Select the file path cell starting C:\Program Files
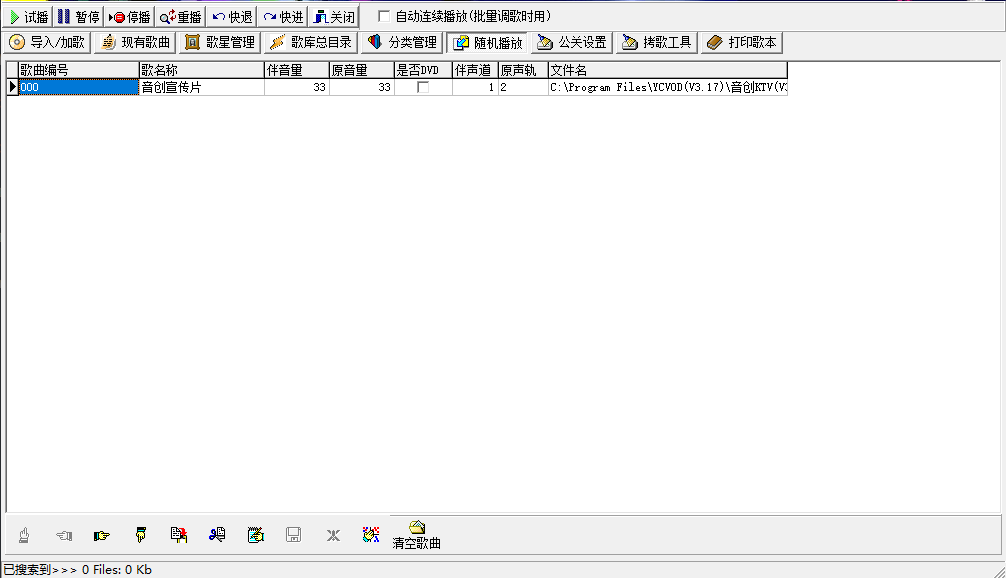Image resolution: width=1006 pixels, height=578 pixels. tap(668, 87)
